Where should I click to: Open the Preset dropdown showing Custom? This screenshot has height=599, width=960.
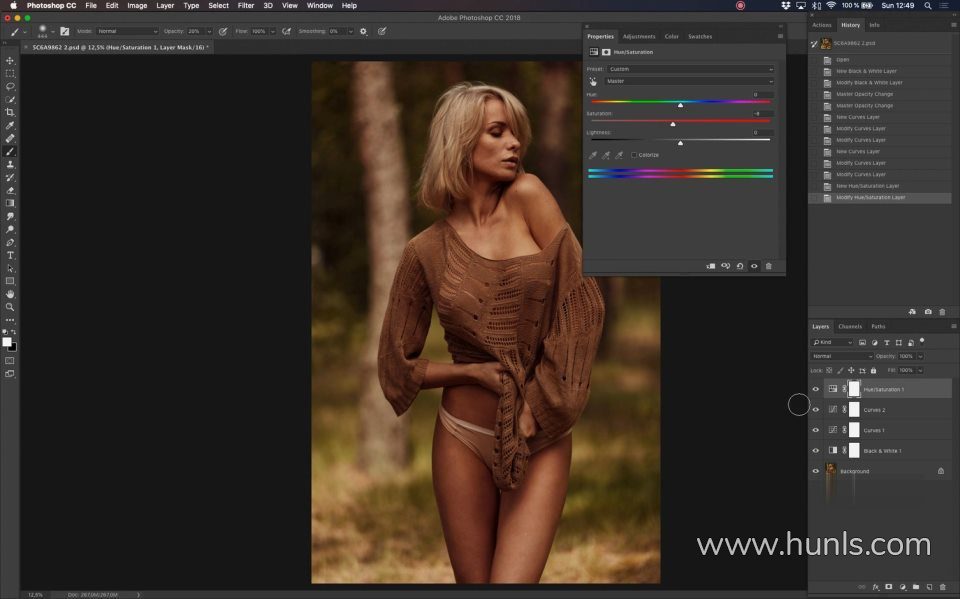coord(690,69)
